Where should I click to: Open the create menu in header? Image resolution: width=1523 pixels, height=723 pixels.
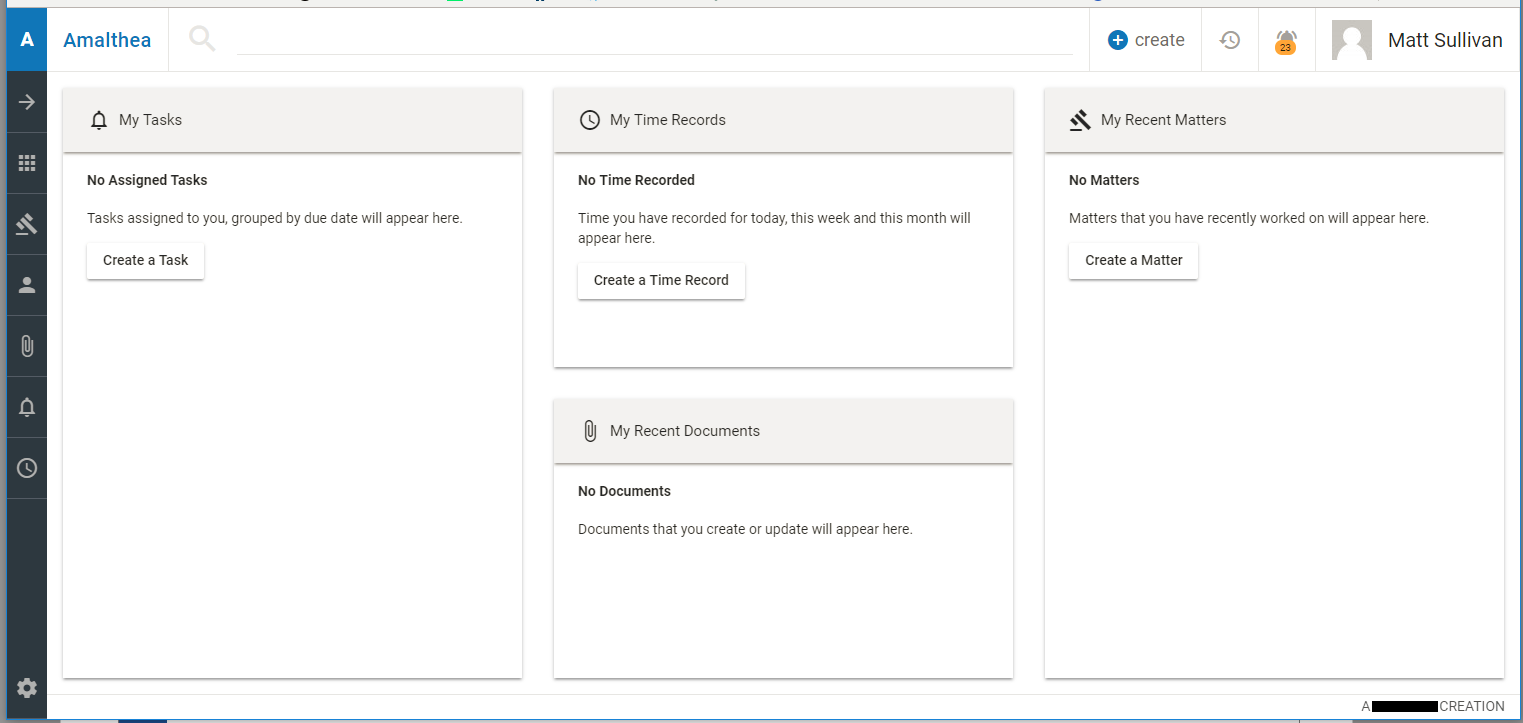pos(1146,40)
